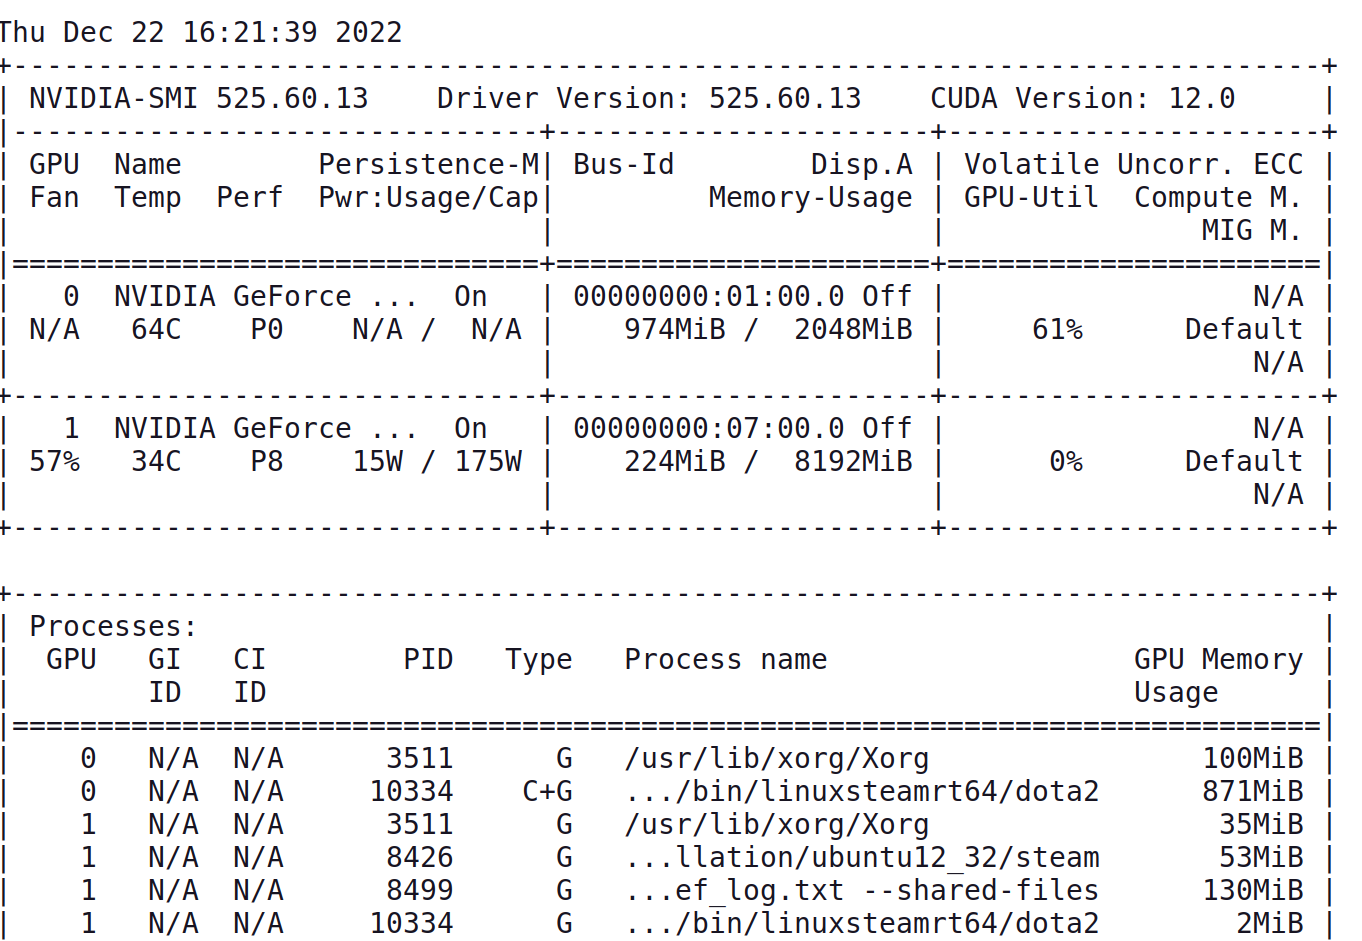Click the process type 'C+G'
Screen dimensions: 1362x941
tap(547, 791)
